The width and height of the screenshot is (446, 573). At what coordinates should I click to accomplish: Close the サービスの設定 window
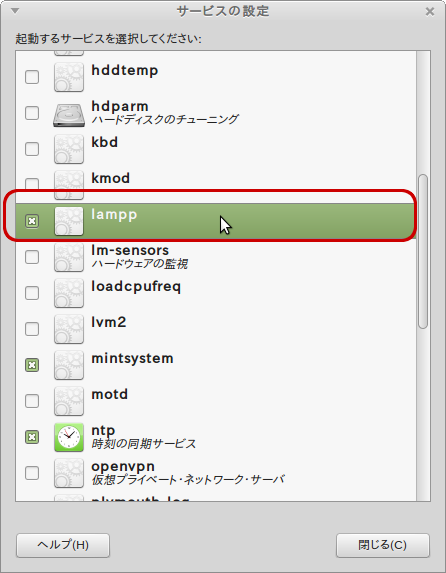(x=430, y=12)
